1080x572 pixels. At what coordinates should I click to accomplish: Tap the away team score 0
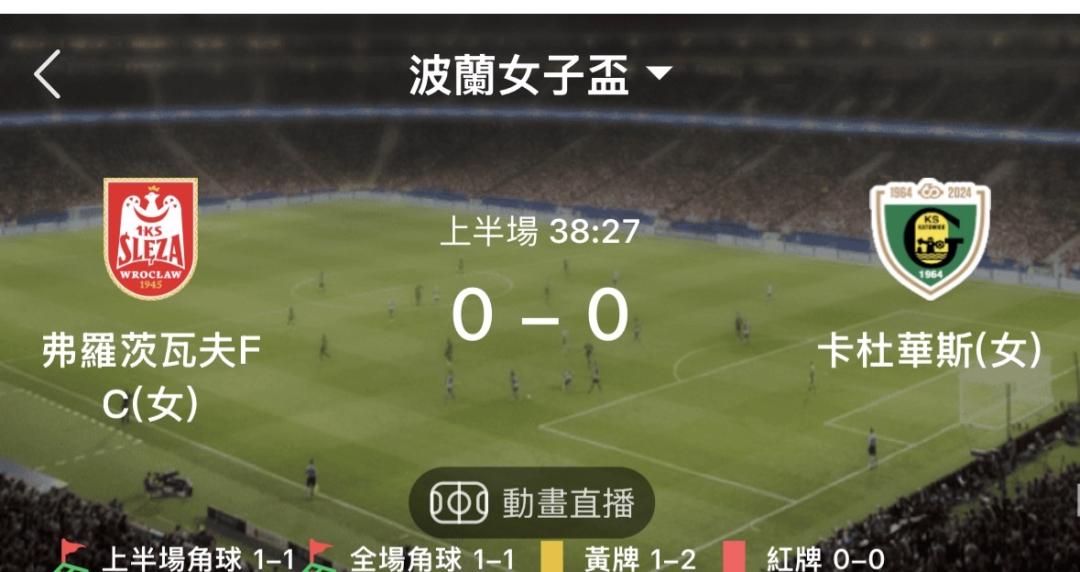(x=608, y=314)
